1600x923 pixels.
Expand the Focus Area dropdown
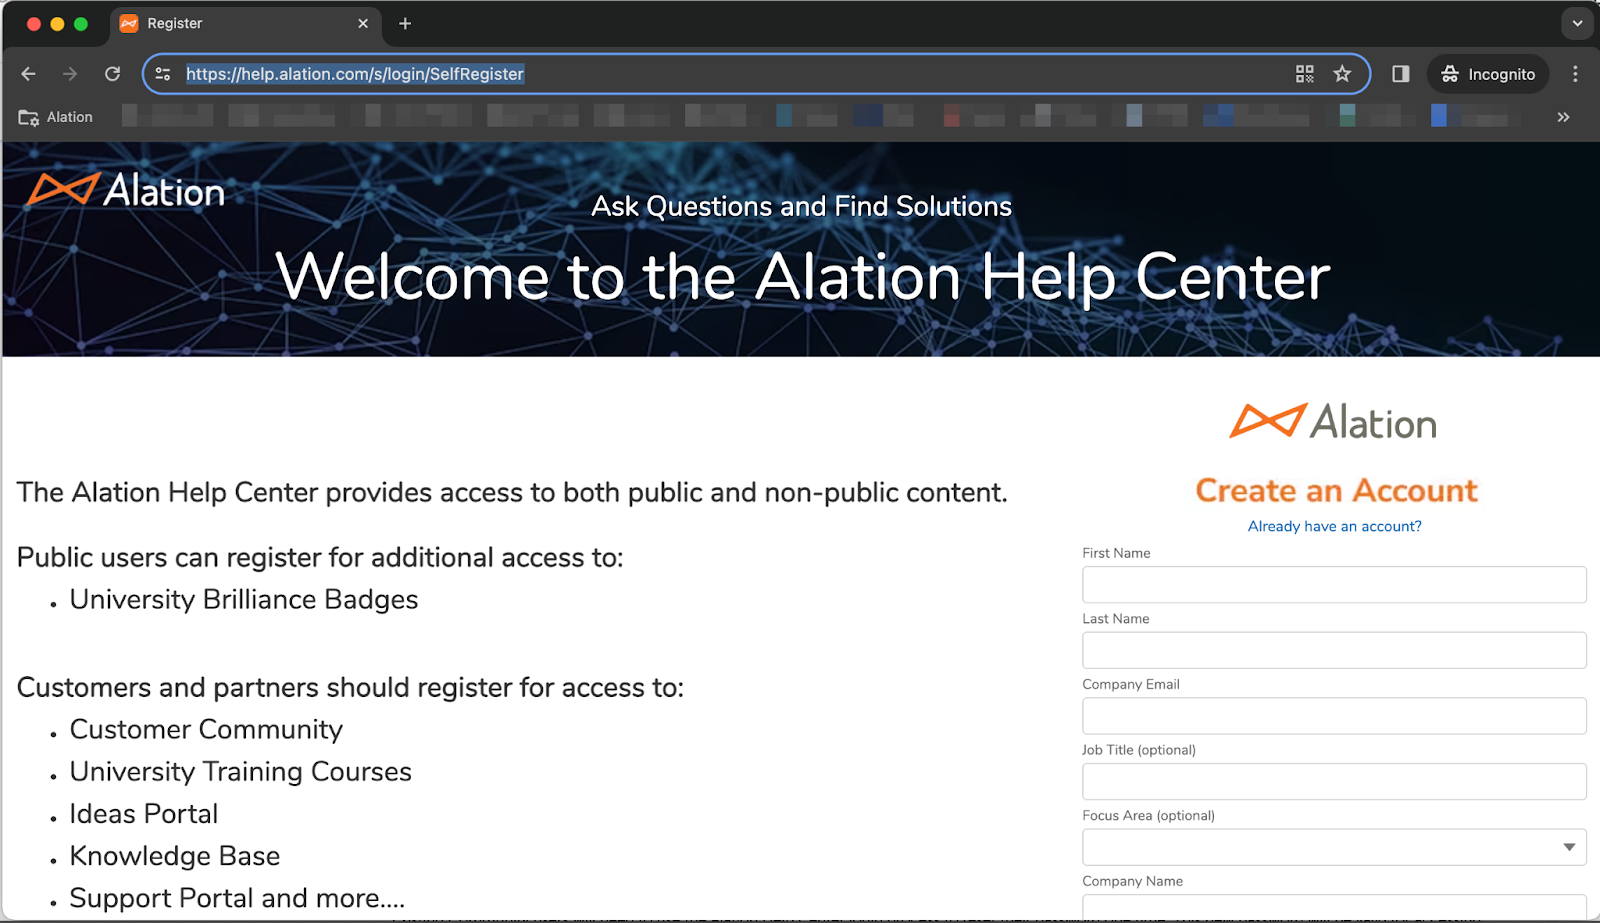pos(1334,847)
